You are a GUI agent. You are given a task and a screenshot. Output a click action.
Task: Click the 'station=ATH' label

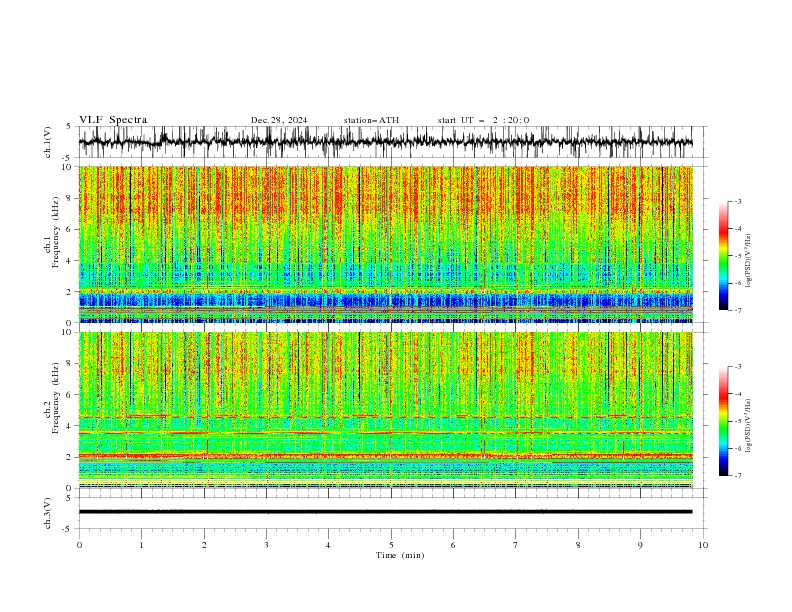coord(371,120)
